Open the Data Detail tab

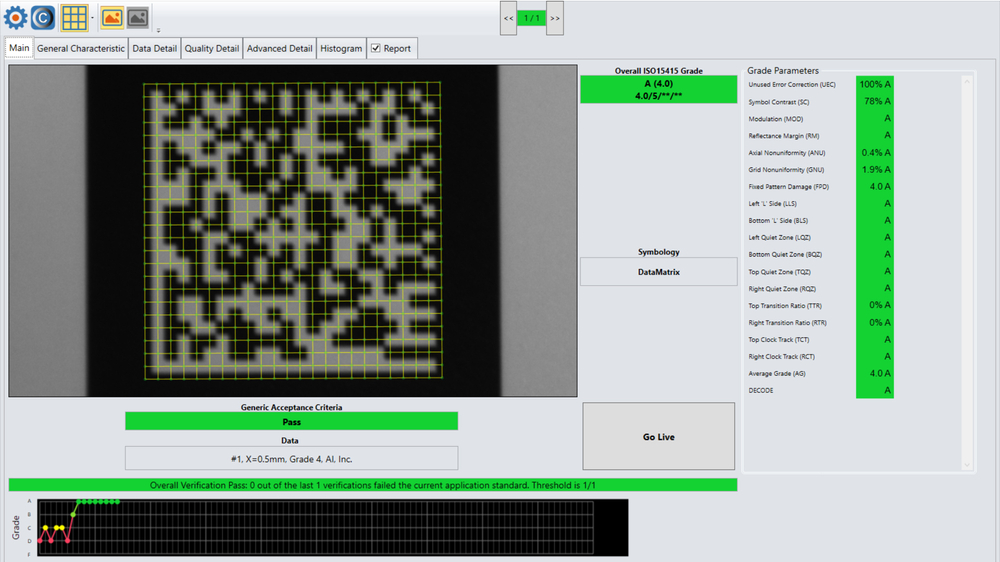pos(154,48)
